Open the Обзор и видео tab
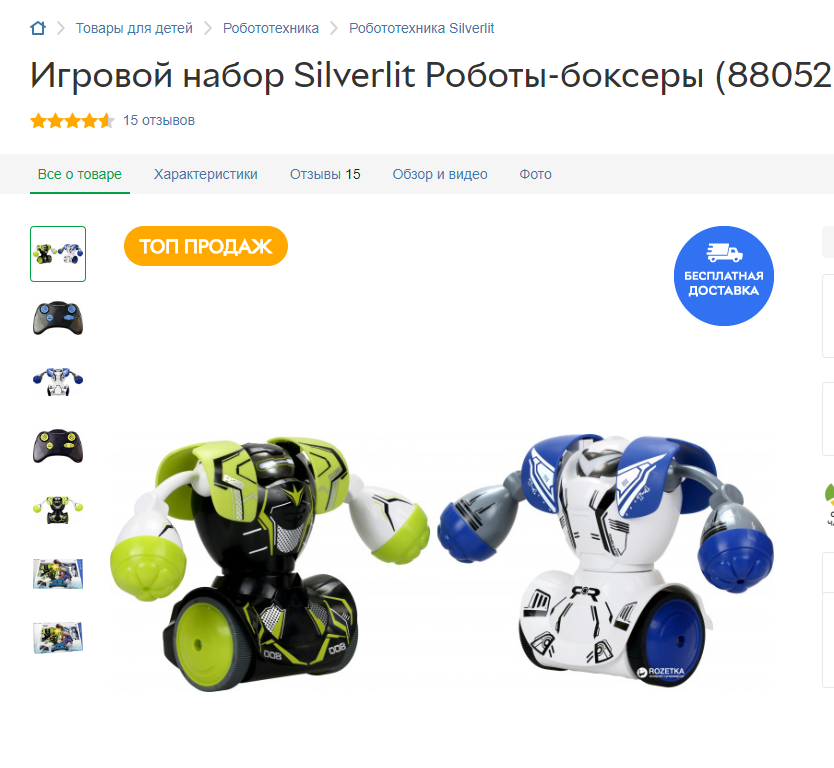This screenshot has width=834, height=768. click(x=440, y=174)
